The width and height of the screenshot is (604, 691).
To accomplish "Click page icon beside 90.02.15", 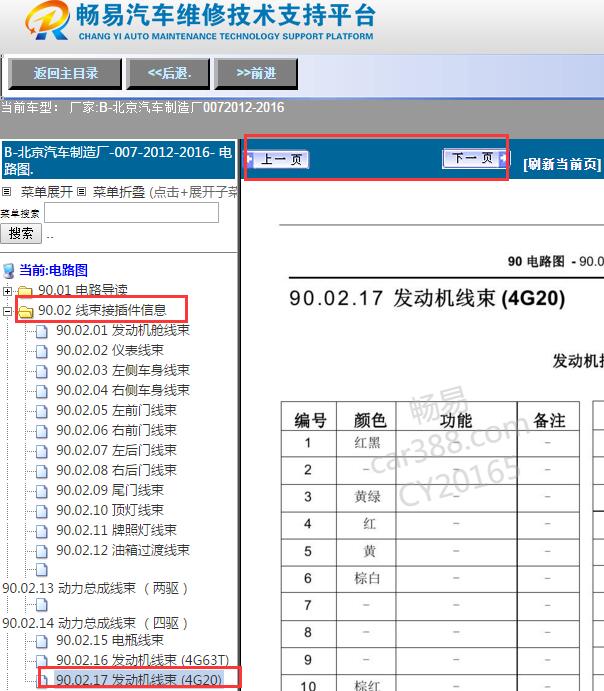I will tap(41, 641).
